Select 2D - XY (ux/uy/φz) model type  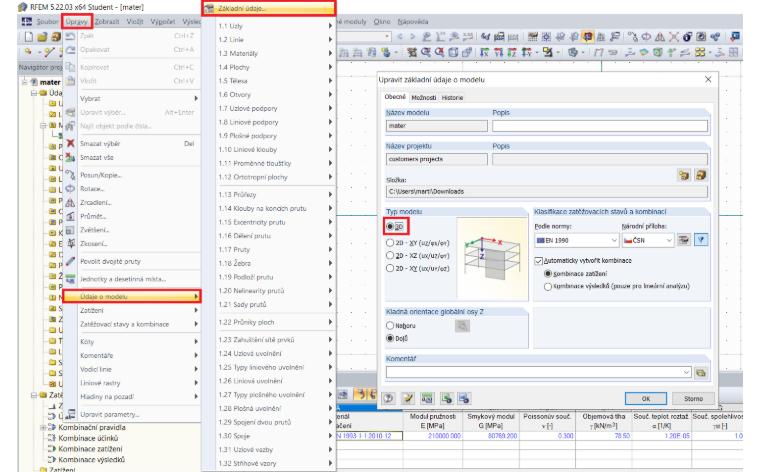tap(390, 268)
